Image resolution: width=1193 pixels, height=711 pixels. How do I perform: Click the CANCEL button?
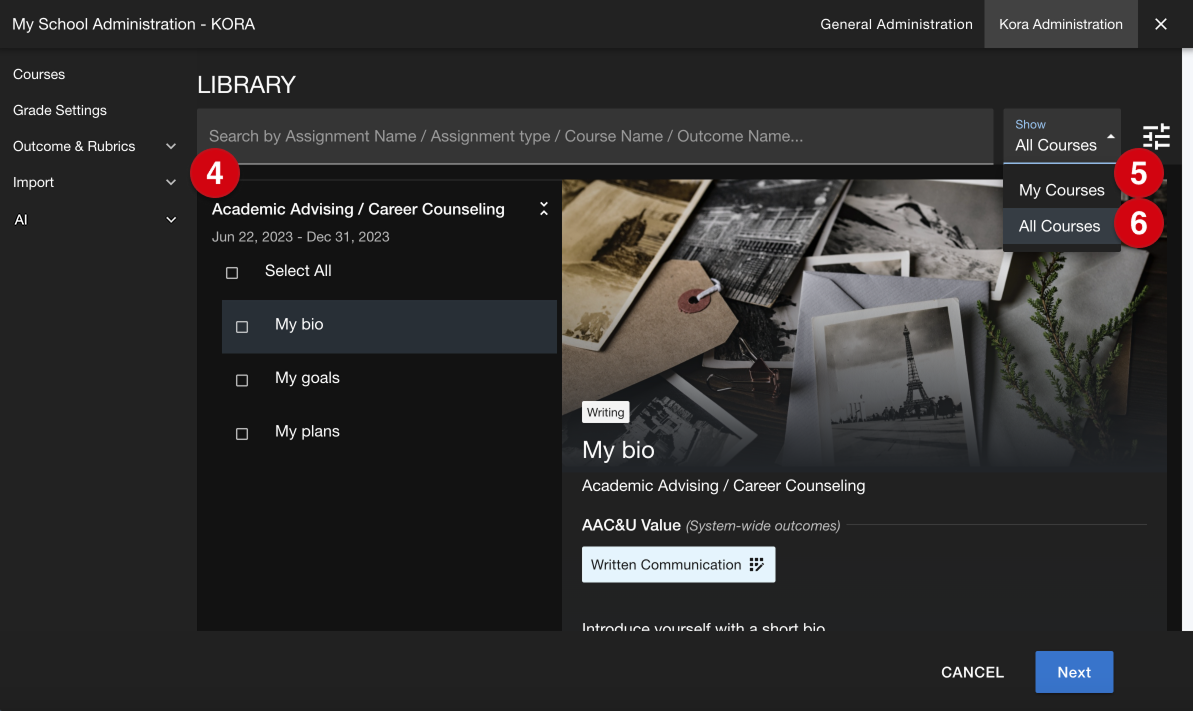(972, 672)
